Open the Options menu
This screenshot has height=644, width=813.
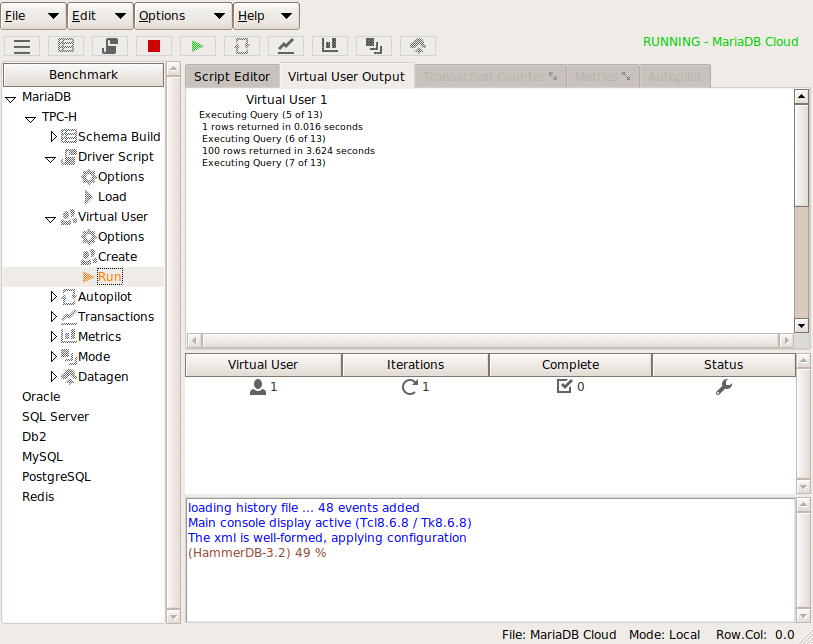(x=184, y=16)
